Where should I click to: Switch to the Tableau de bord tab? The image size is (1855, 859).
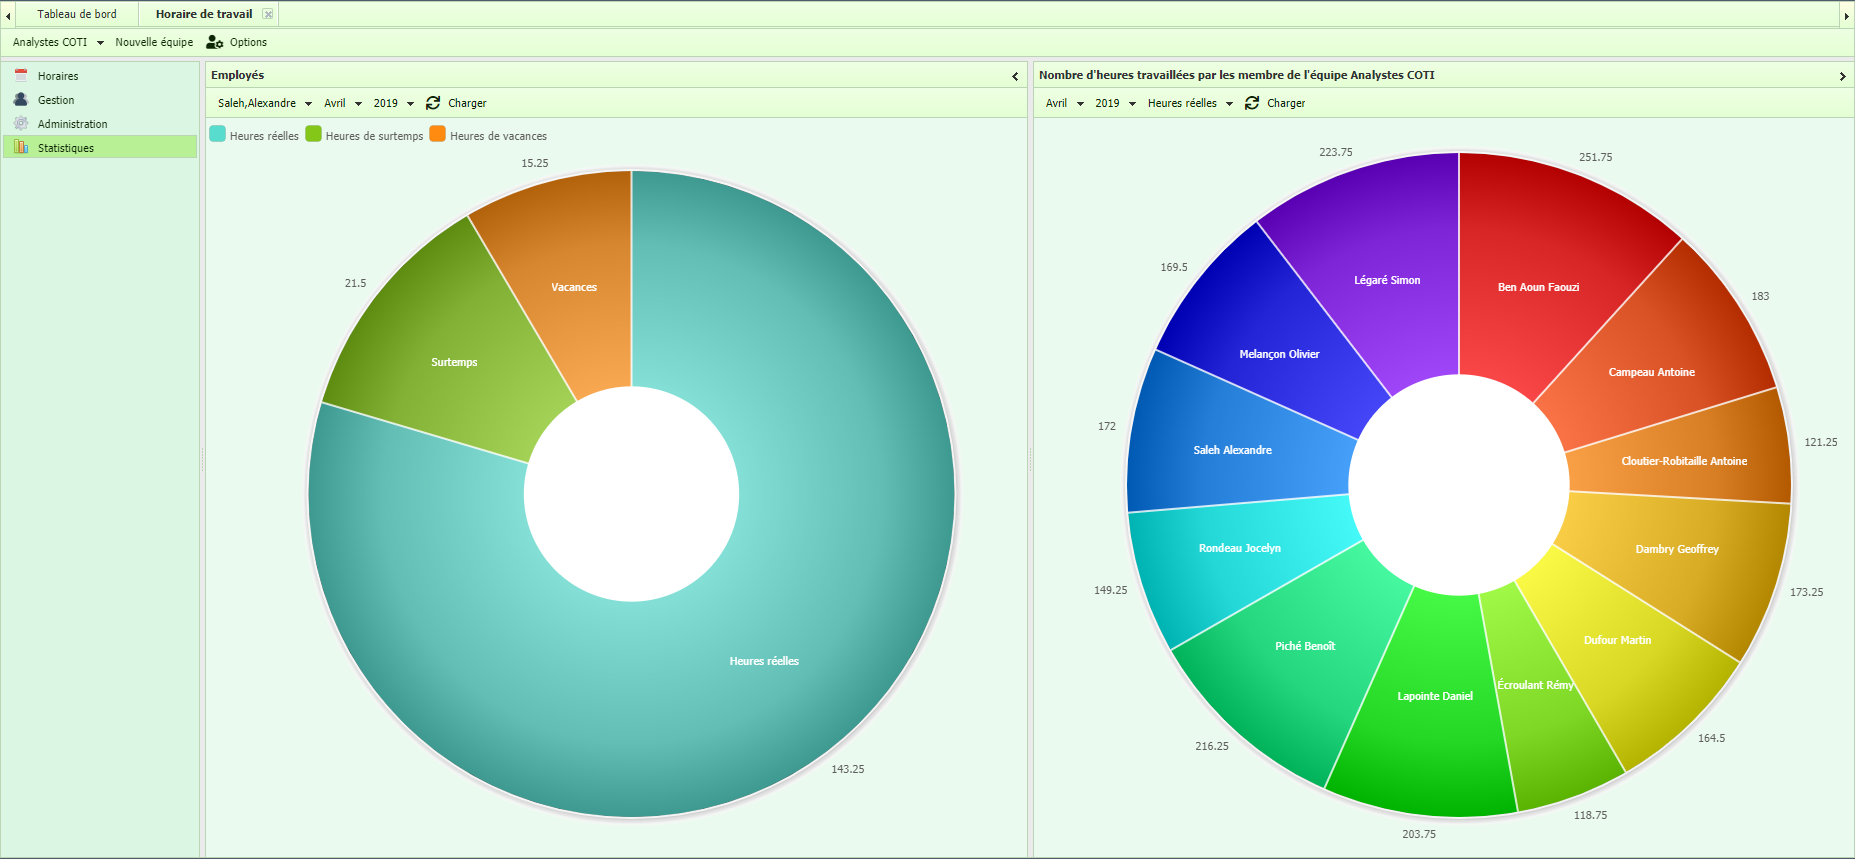pyautogui.click(x=77, y=14)
